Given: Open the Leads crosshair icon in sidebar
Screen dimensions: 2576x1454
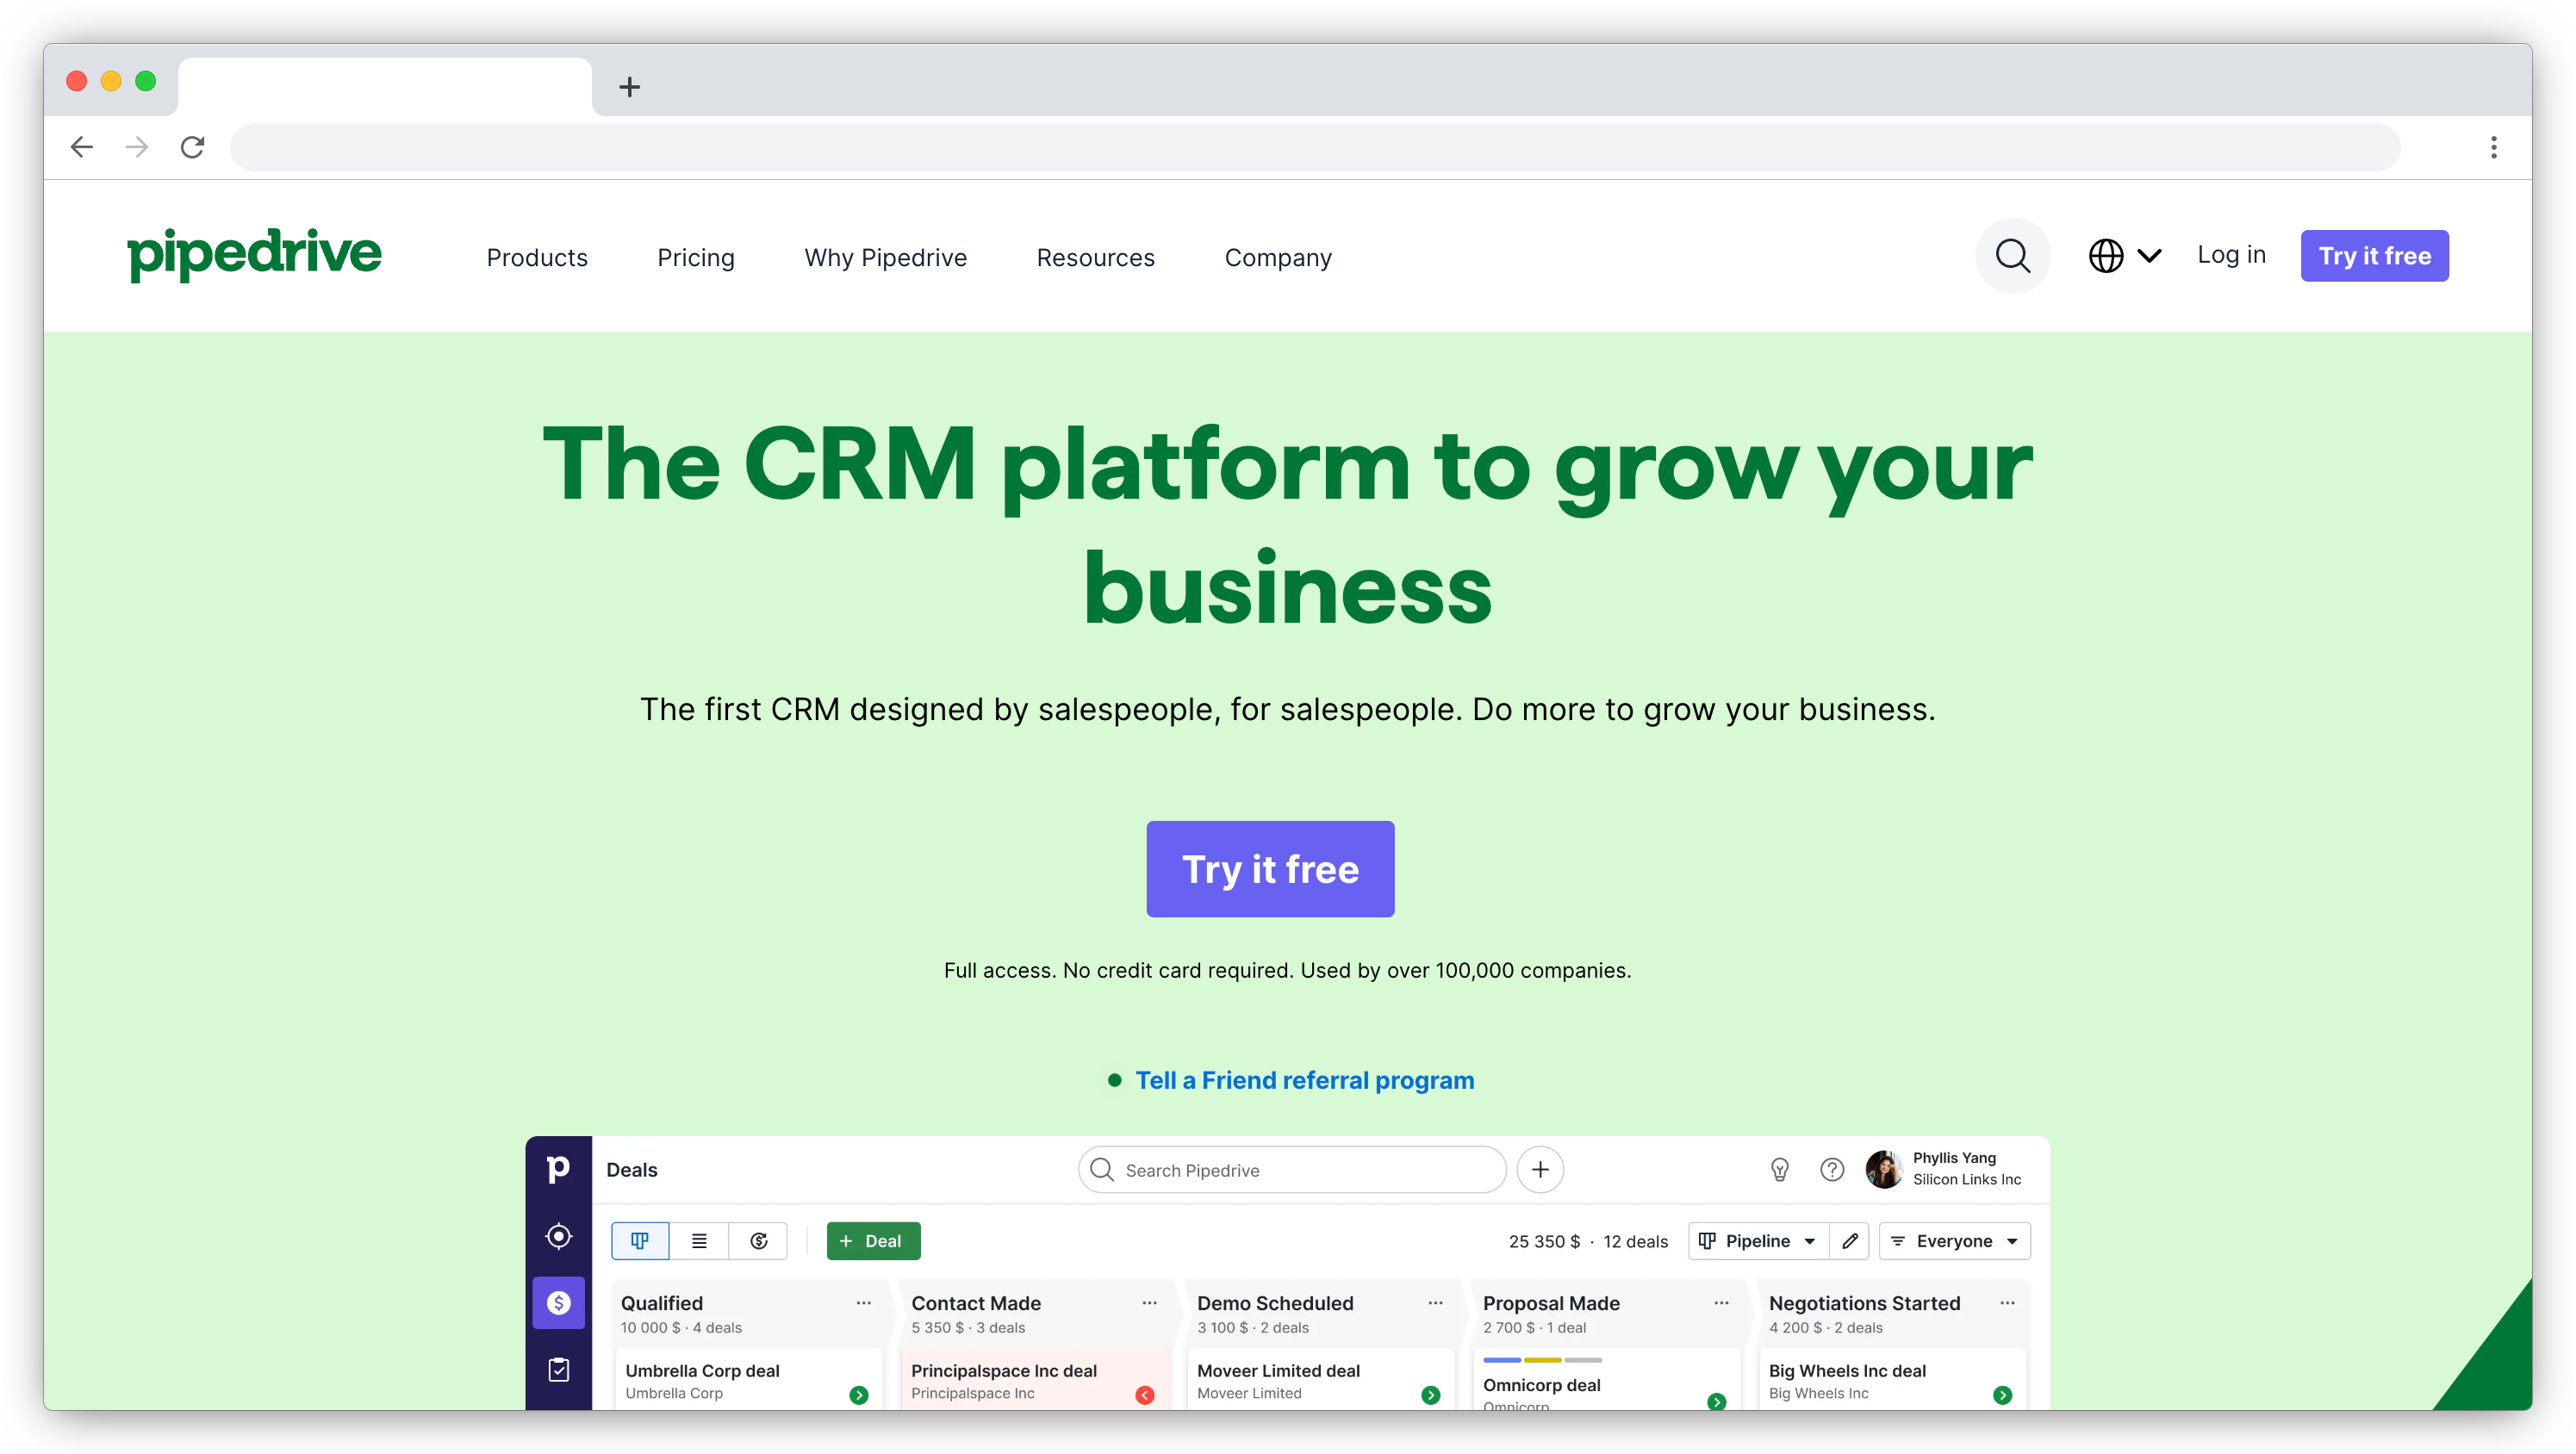Looking at the screenshot, I should coord(558,1237).
